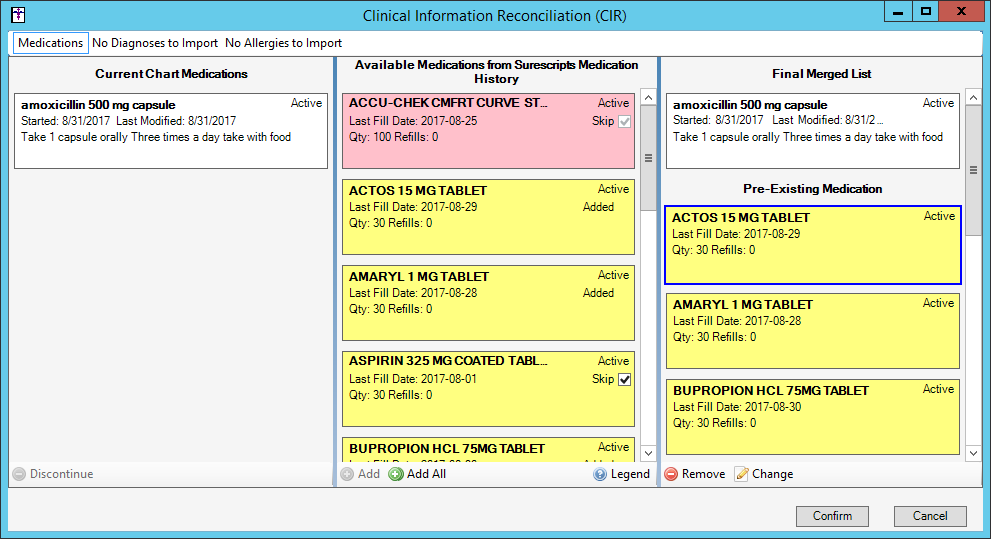Click the CIR application icon in title bar
This screenshot has width=991, height=539.
[18, 14]
